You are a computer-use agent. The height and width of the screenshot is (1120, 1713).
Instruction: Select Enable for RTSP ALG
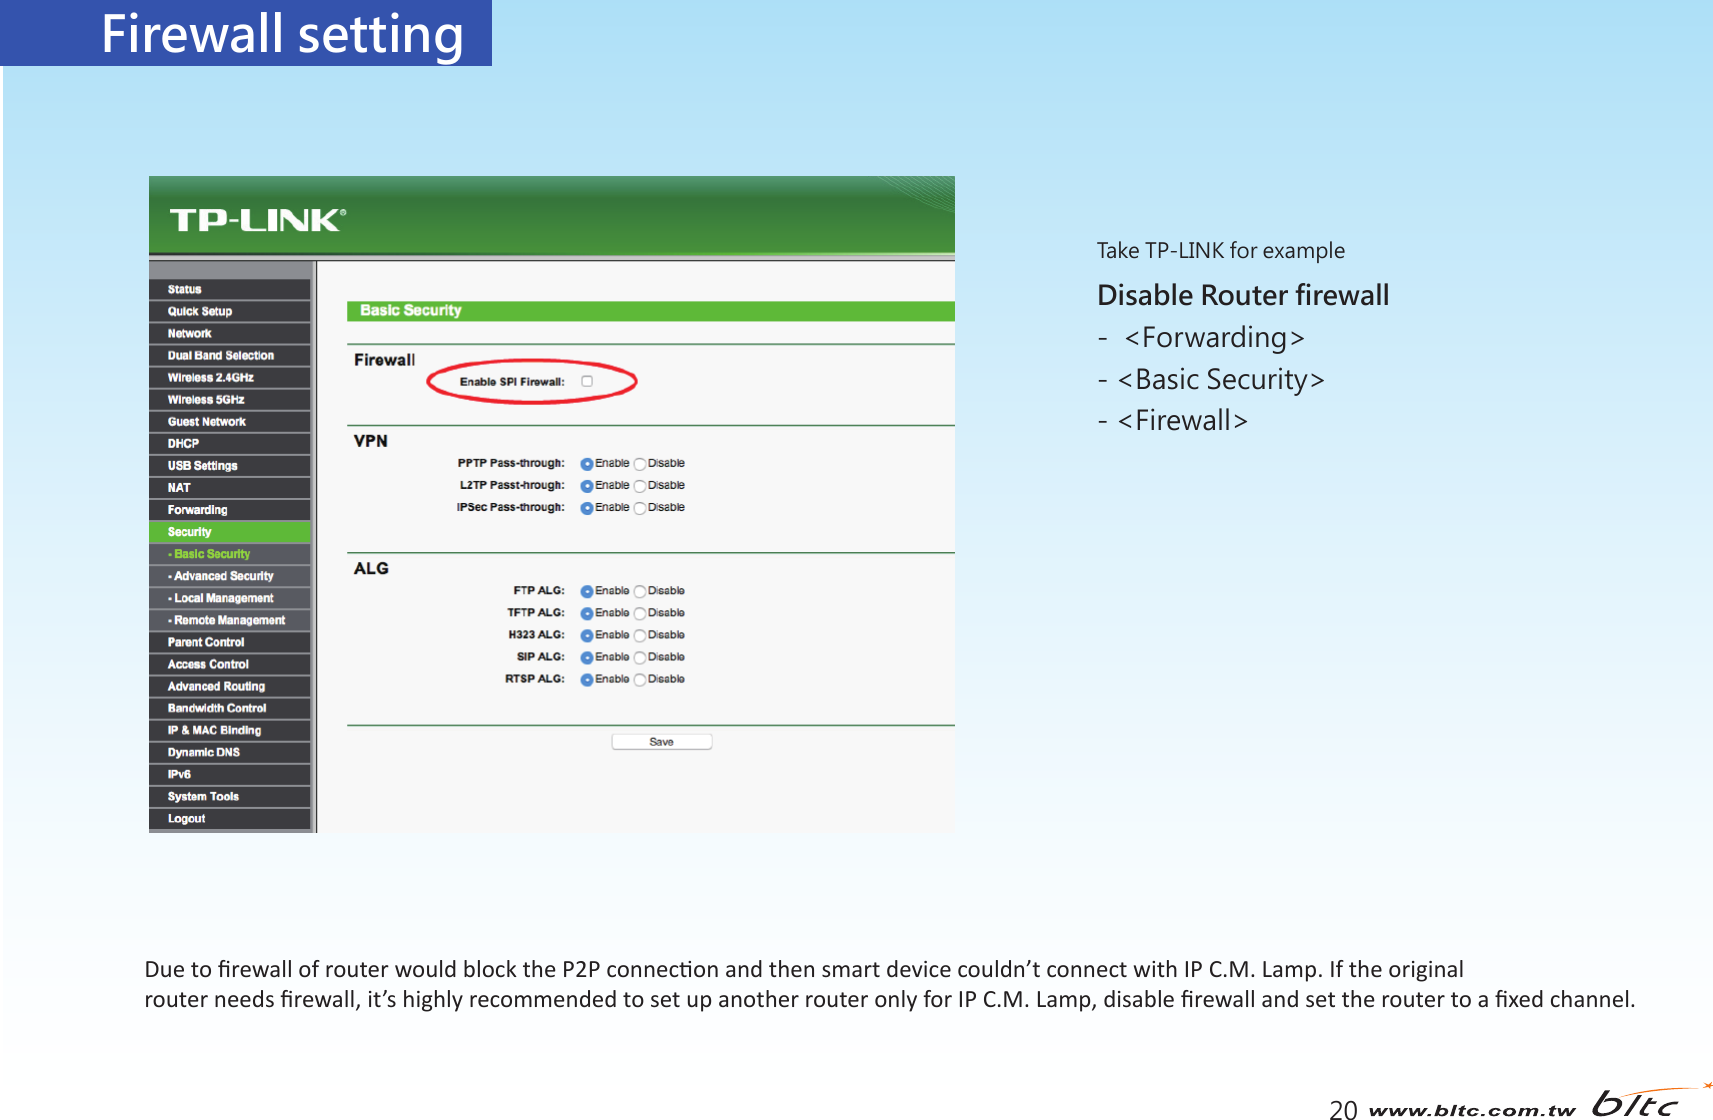click(x=587, y=679)
